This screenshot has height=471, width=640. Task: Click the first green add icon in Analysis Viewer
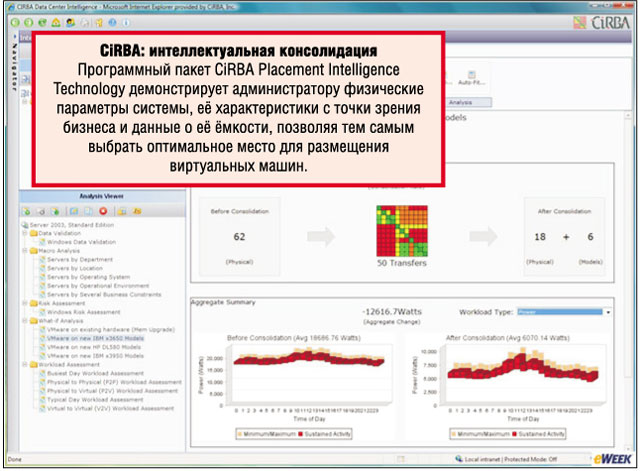click(27, 211)
